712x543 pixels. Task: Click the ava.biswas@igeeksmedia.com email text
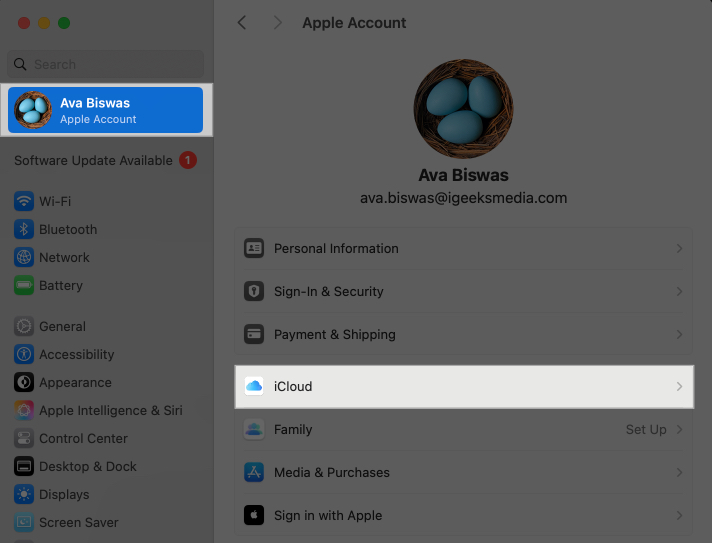click(x=464, y=198)
